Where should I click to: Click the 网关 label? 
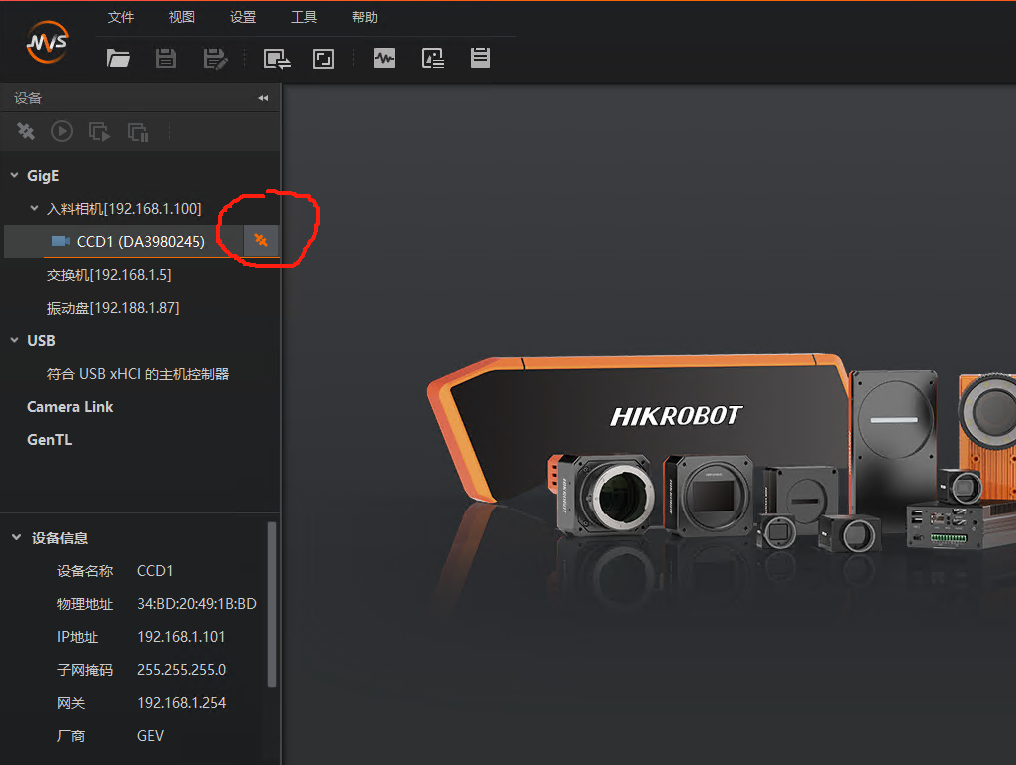(x=71, y=703)
